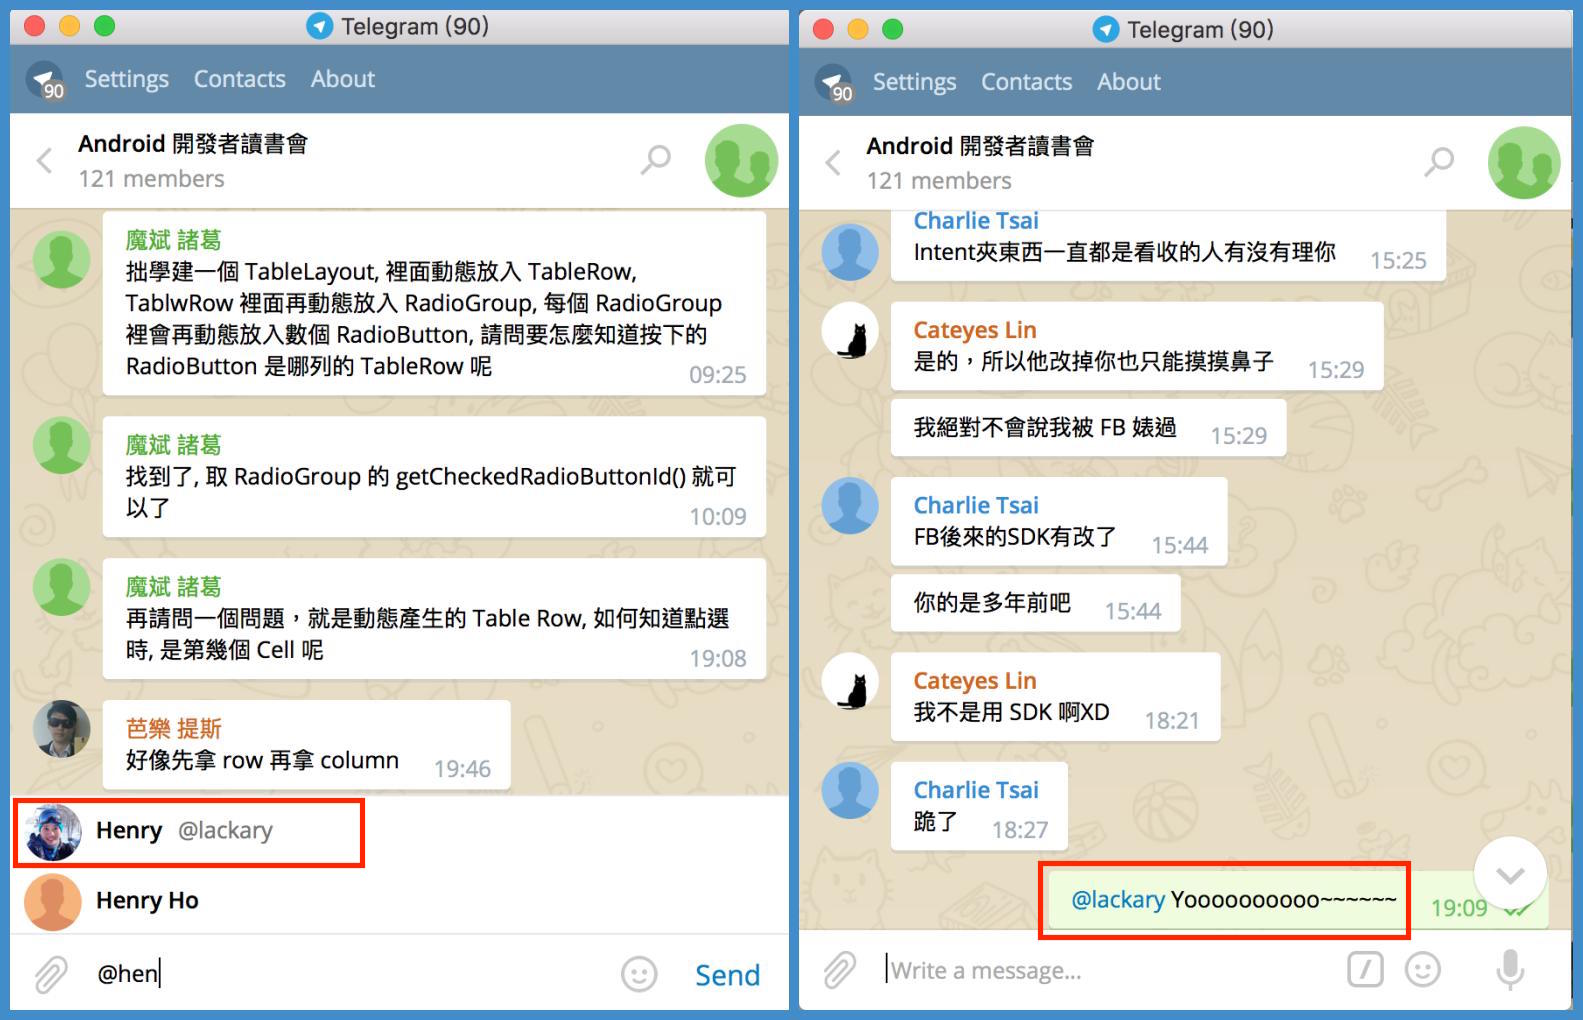Open Charlie Tsai avatar beside 15:44 message

pos(850,506)
